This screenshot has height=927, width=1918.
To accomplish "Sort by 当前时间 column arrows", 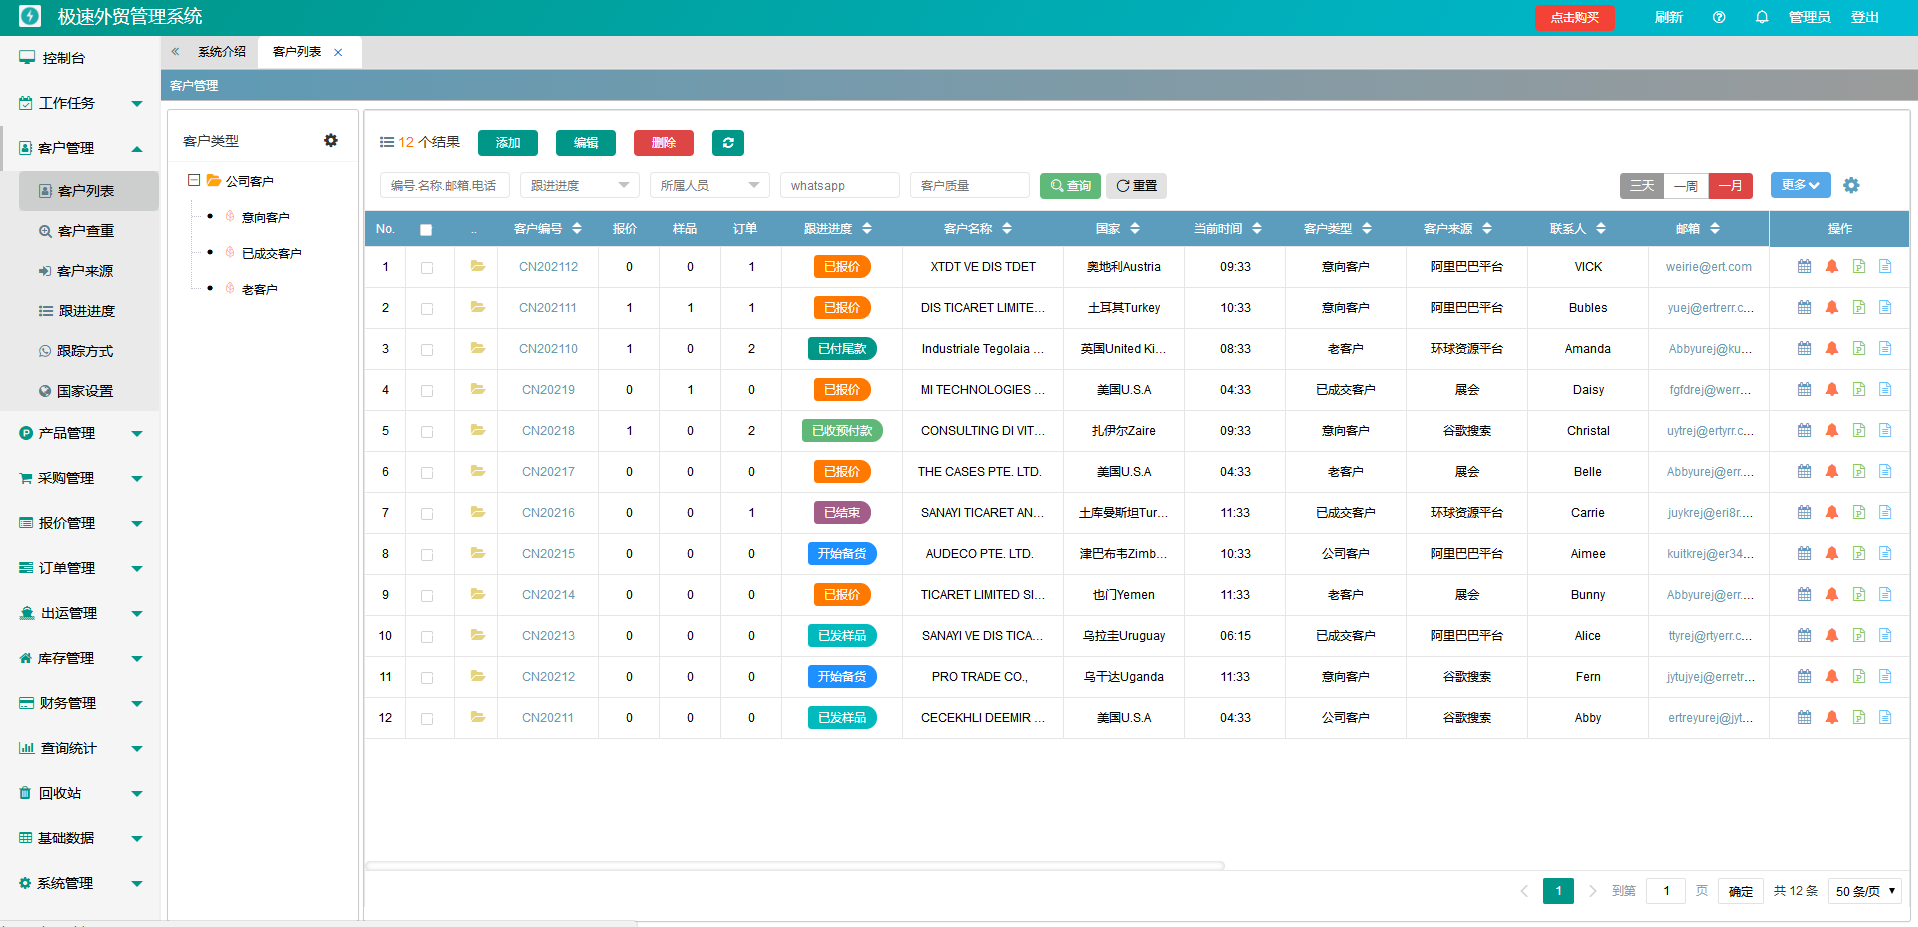I will pyautogui.click(x=1257, y=229).
